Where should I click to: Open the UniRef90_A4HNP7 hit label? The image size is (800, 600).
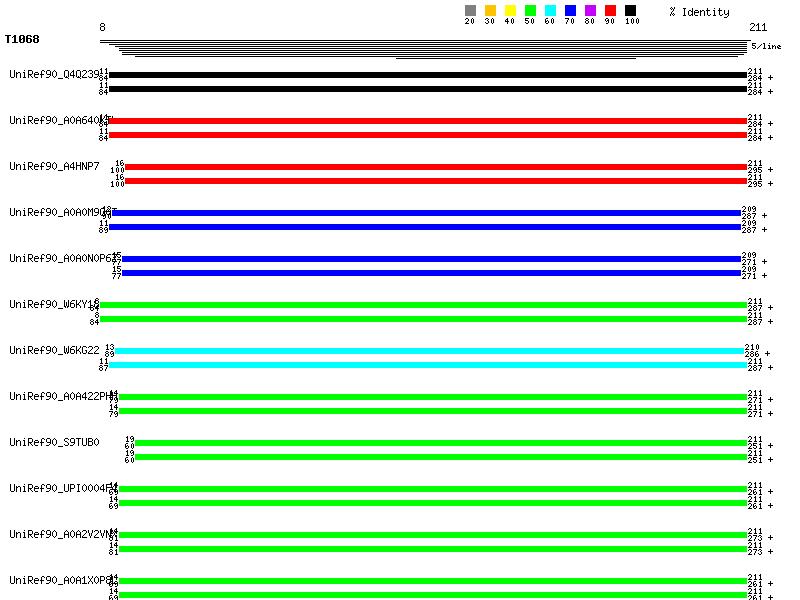pyautogui.click(x=55, y=166)
